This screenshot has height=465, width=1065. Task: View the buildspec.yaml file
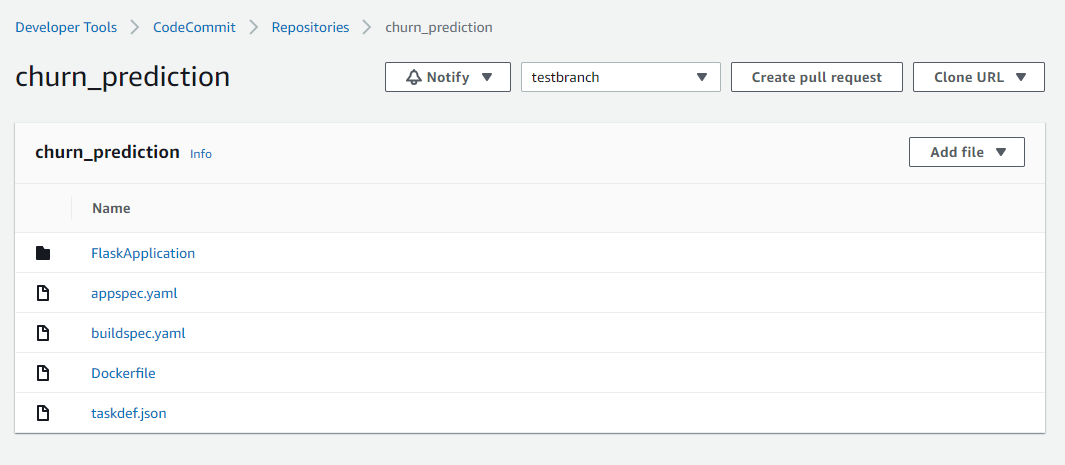[x=139, y=333]
